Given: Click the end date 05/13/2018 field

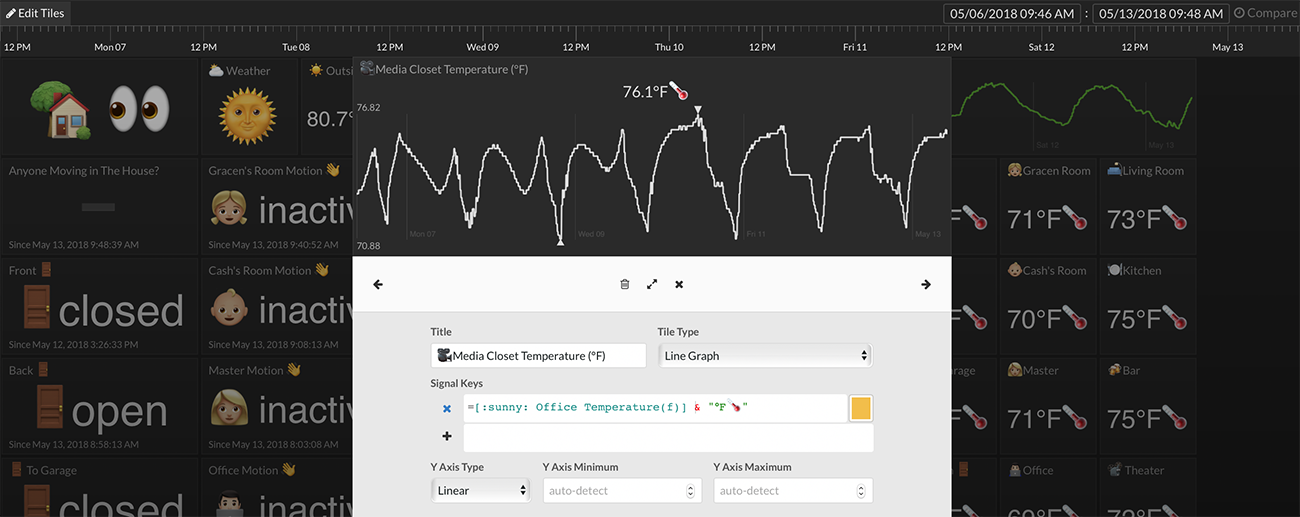Looking at the screenshot, I should pyautogui.click(x=1159, y=13).
